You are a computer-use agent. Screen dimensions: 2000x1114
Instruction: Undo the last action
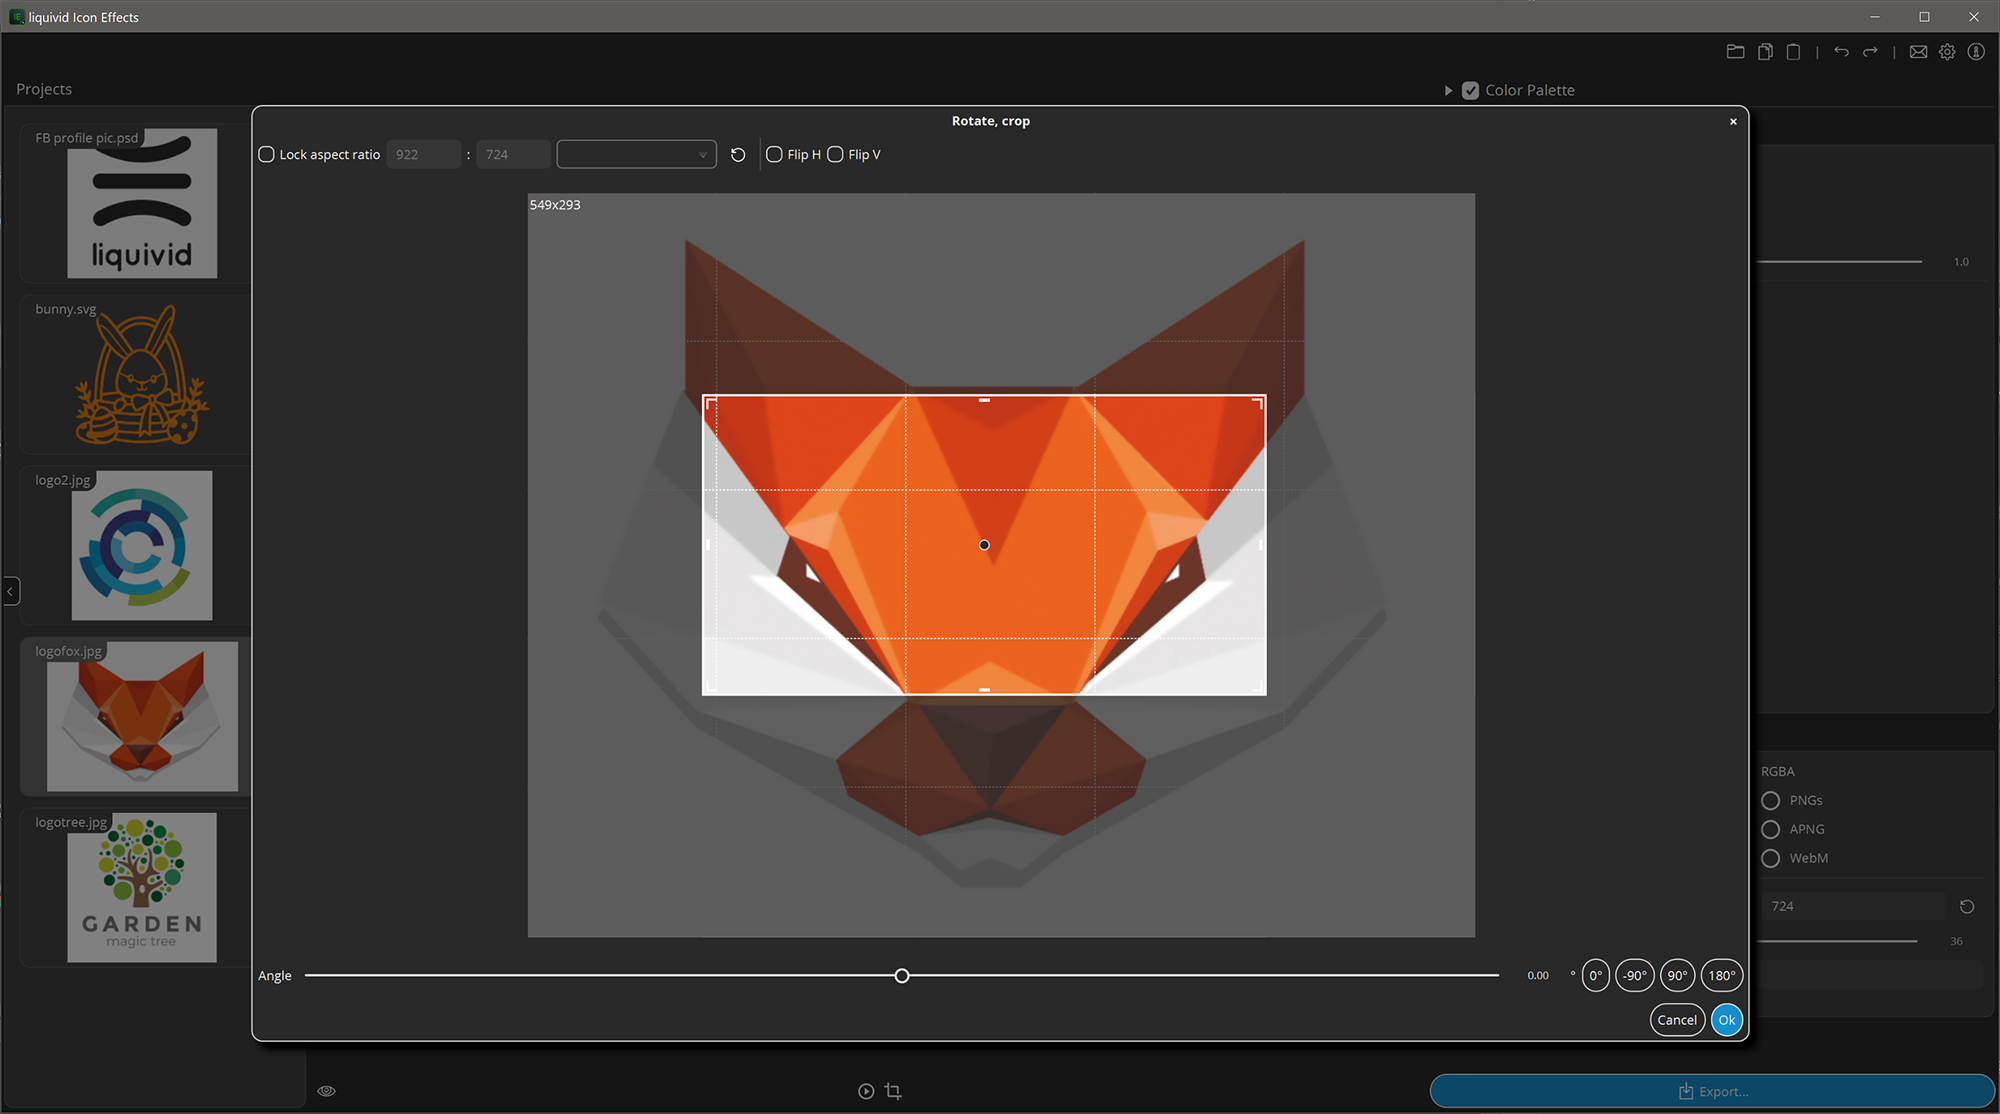coord(1841,51)
